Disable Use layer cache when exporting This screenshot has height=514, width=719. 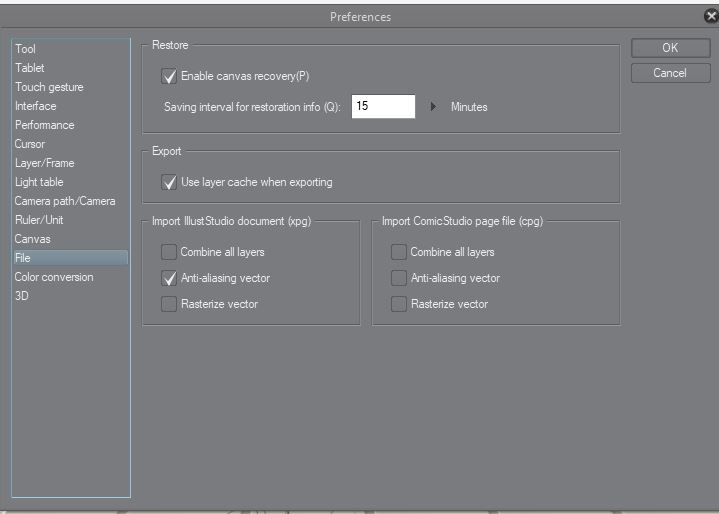(169, 183)
